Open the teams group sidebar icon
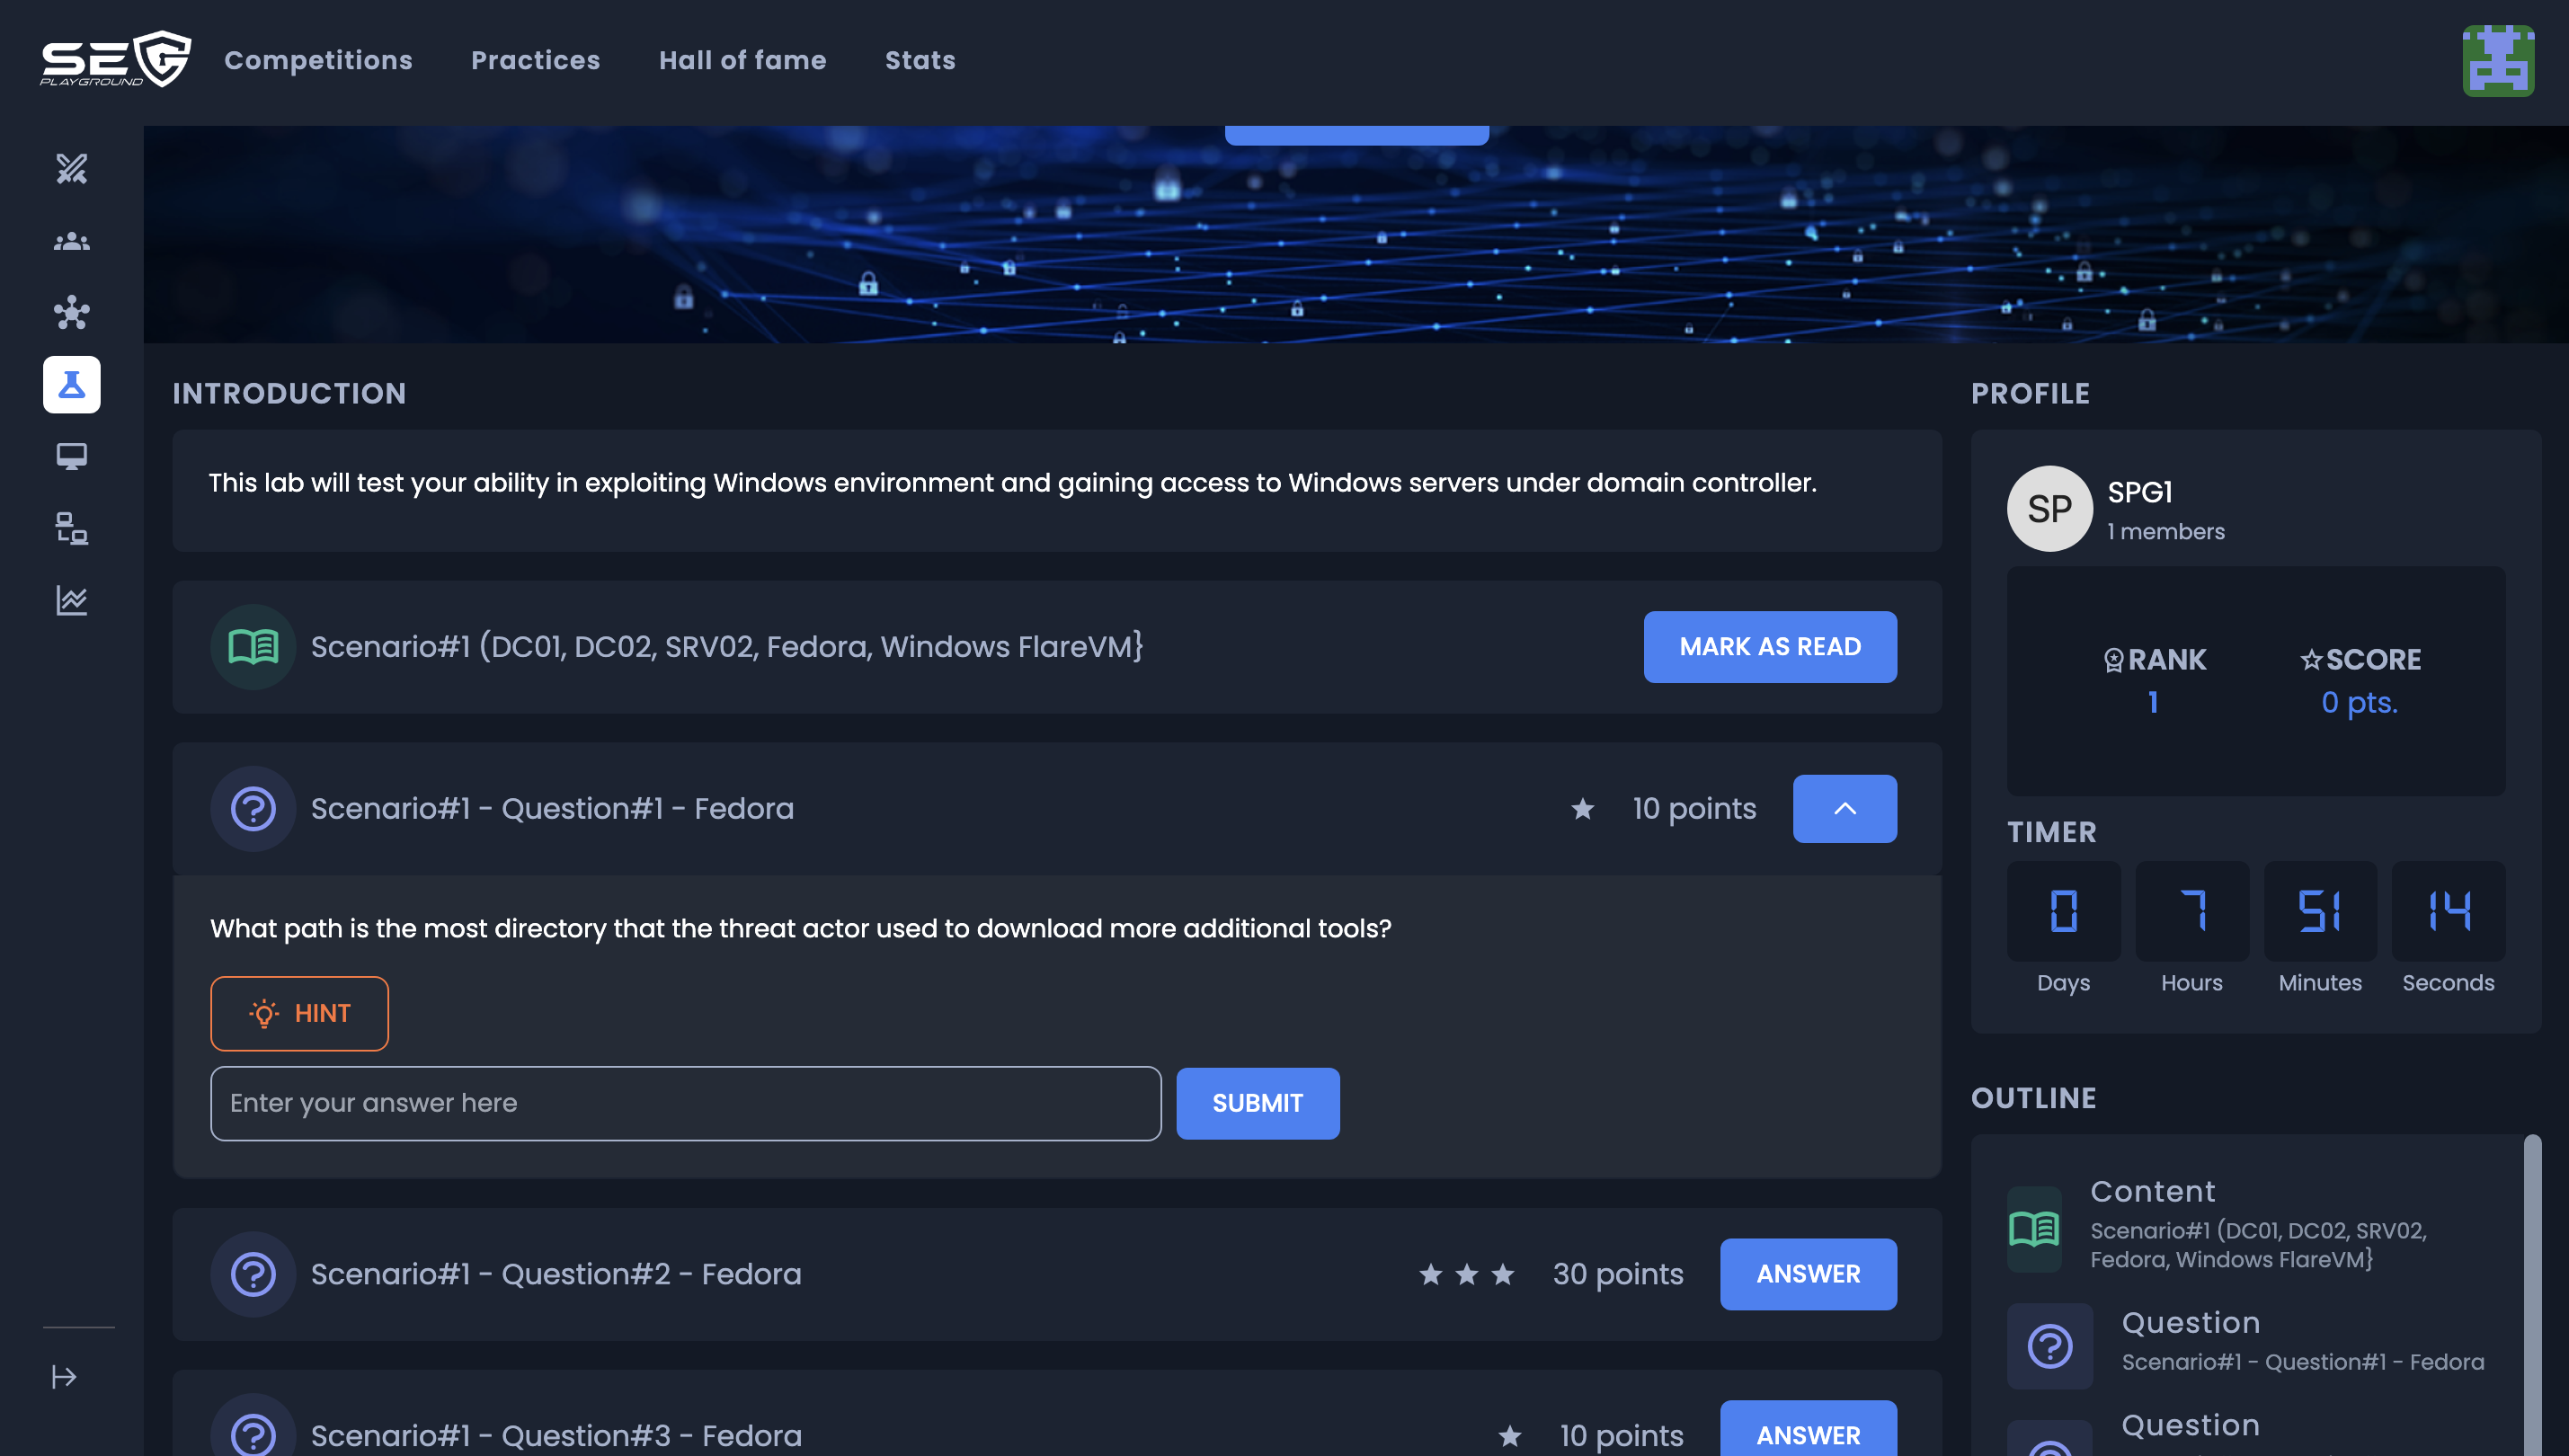Viewport: 2569px width, 1456px height. pyautogui.click(x=71, y=241)
